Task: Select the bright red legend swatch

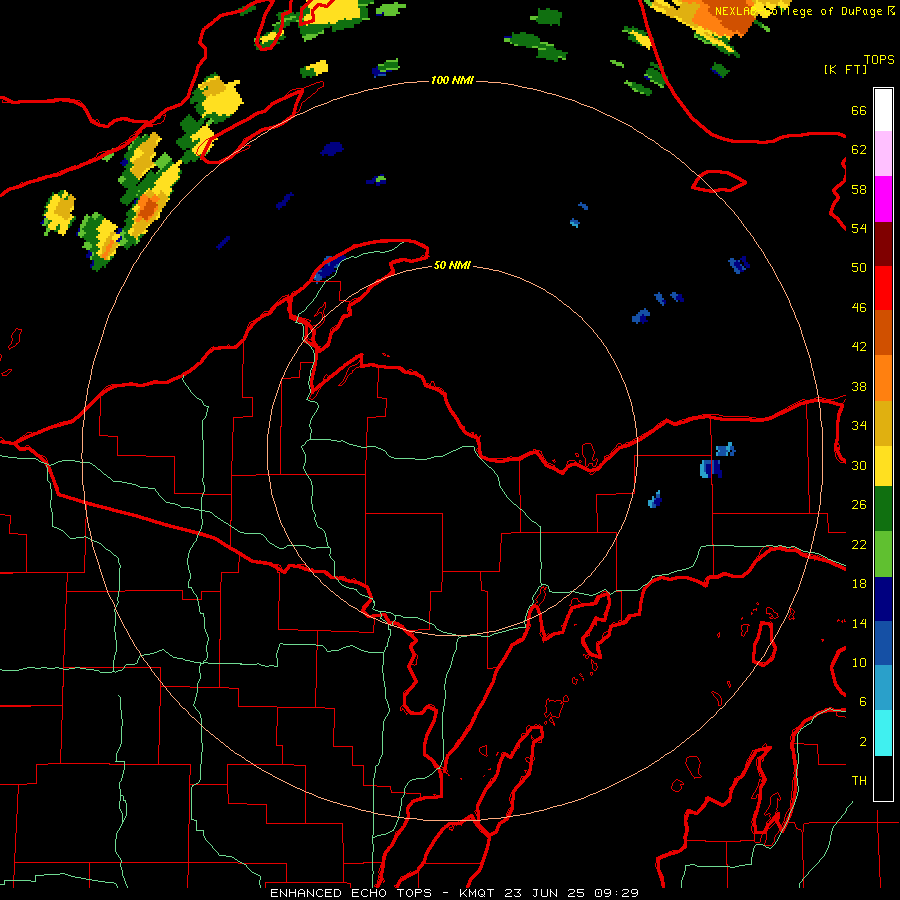Action: pyautogui.click(x=883, y=288)
